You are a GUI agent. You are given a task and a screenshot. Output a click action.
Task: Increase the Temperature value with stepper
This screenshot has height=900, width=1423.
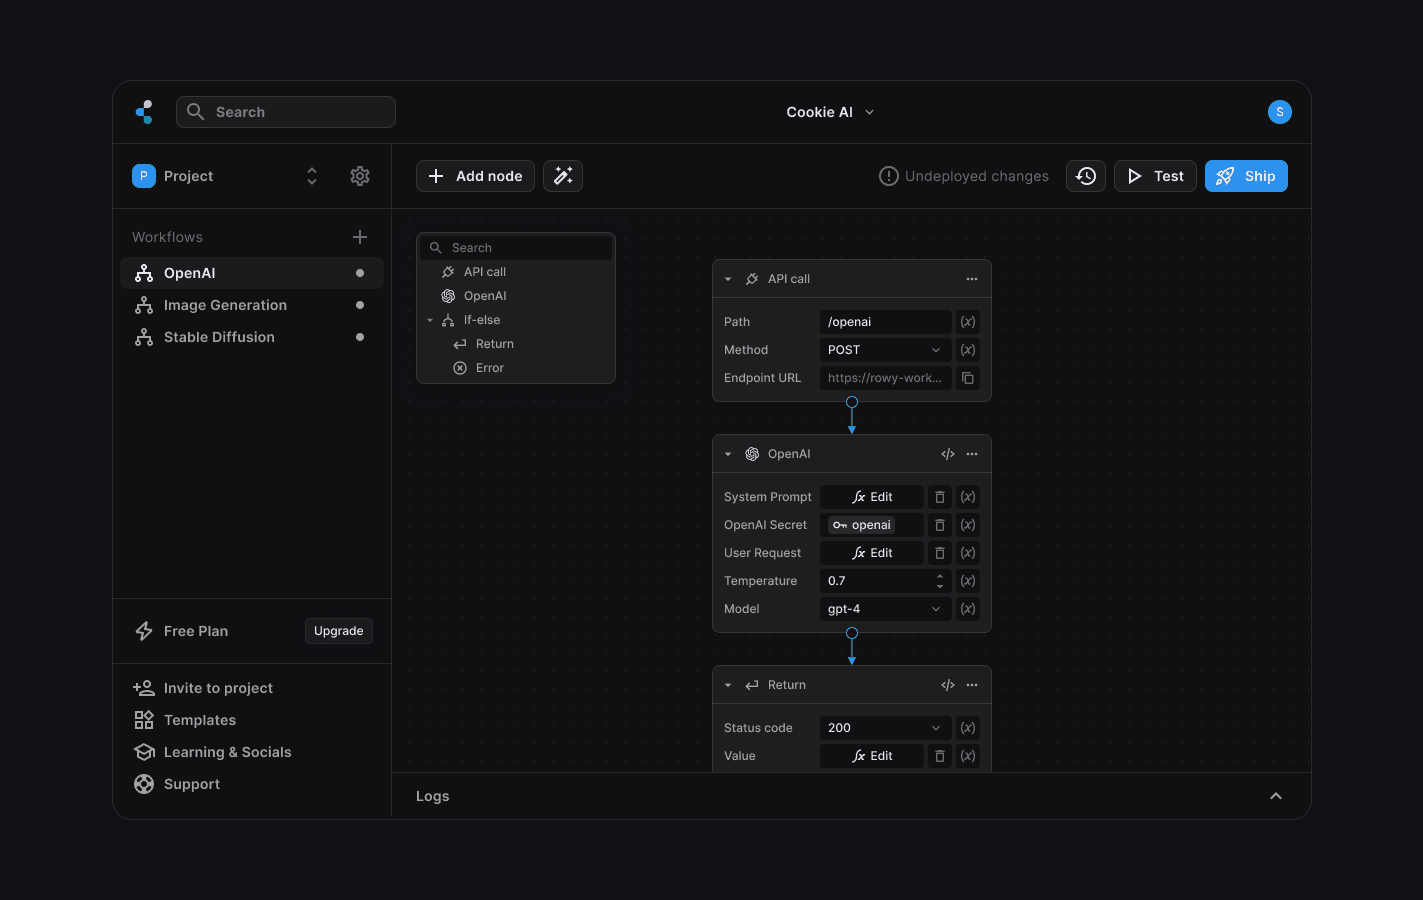pyautogui.click(x=939, y=576)
